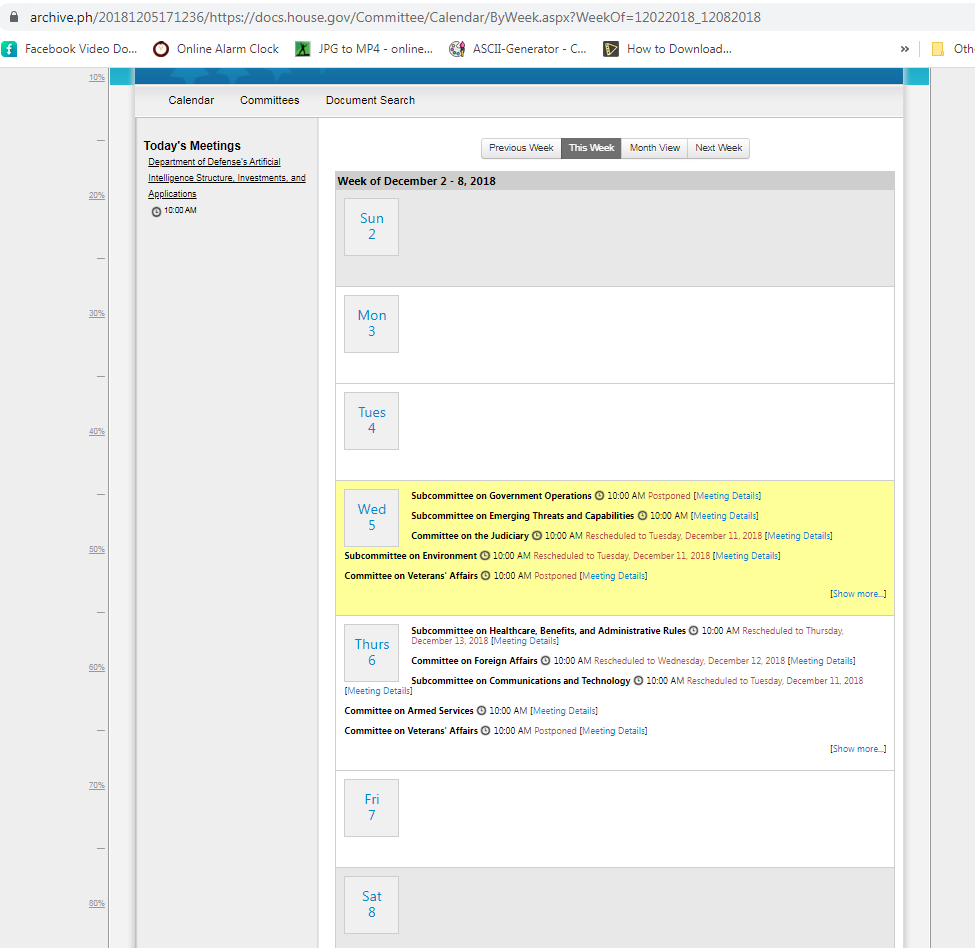Open ASCII-Generator bookmark icon
The image size is (975, 948).
tap(457, 49)
